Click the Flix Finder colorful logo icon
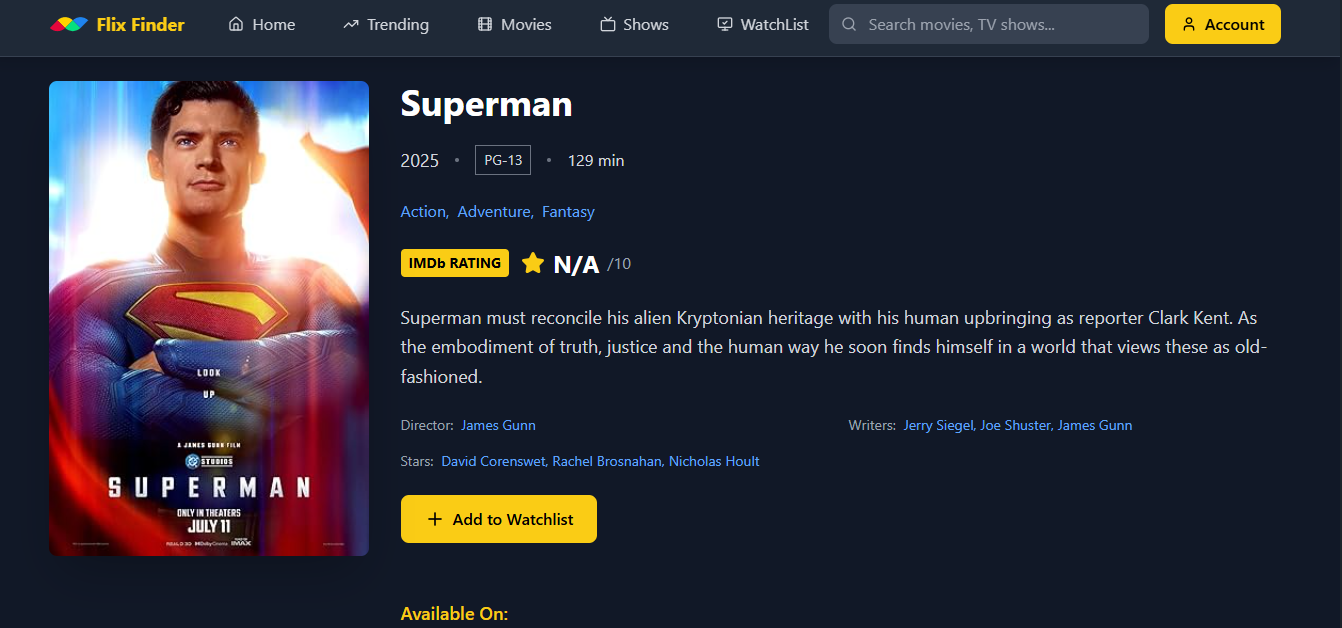The width and height of the screenshot is (1342, 628). 69,24
